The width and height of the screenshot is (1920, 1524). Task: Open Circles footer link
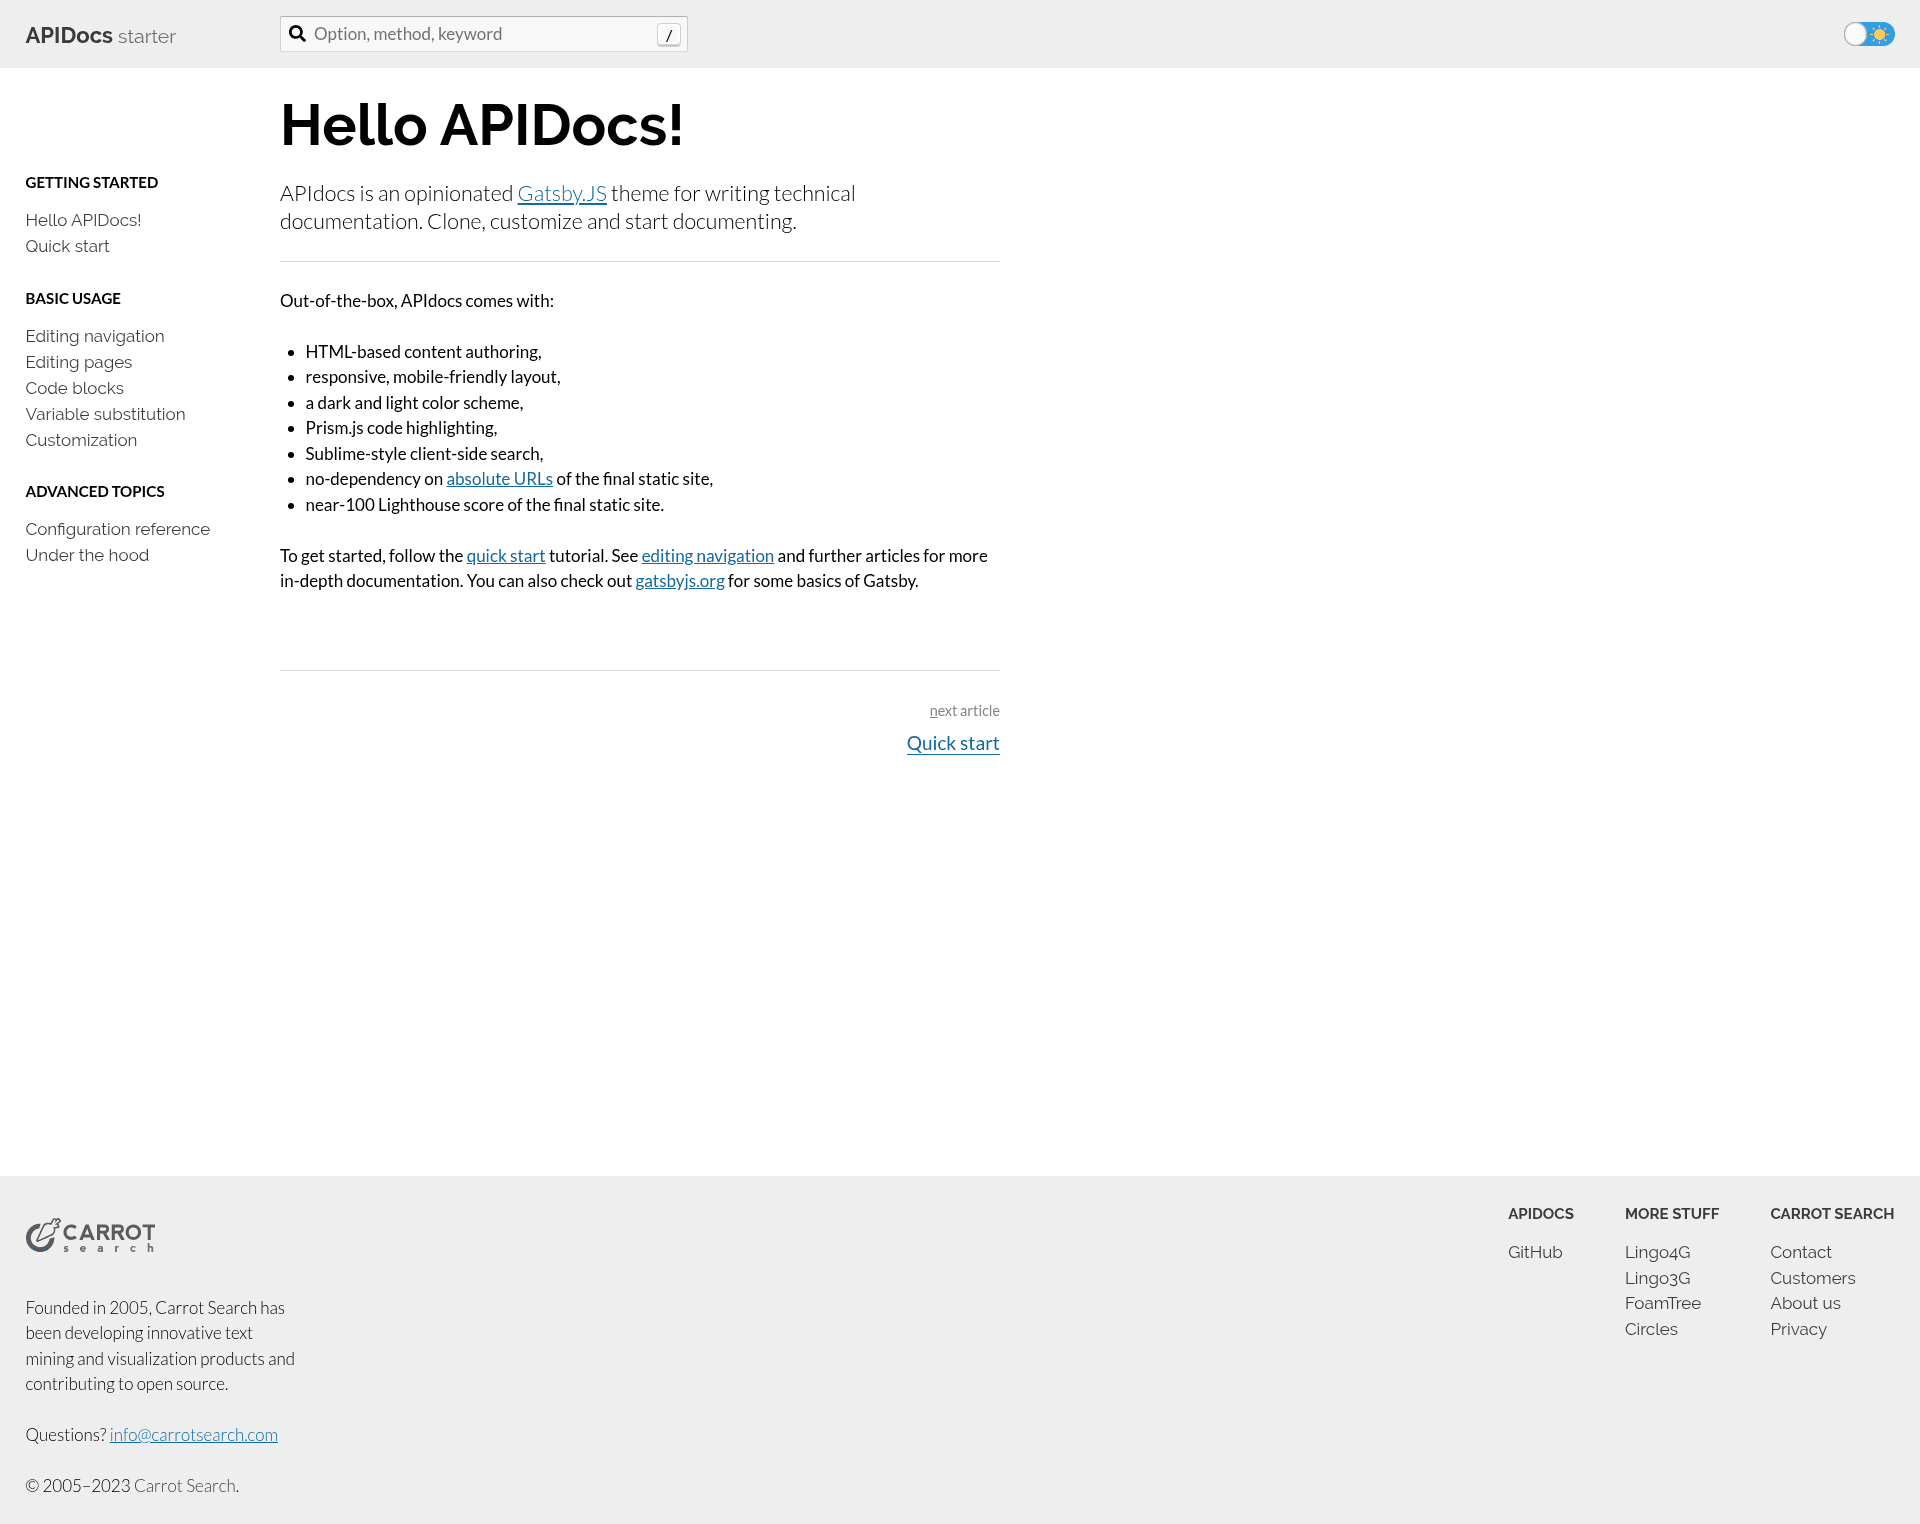(x=1651, y=1329)
